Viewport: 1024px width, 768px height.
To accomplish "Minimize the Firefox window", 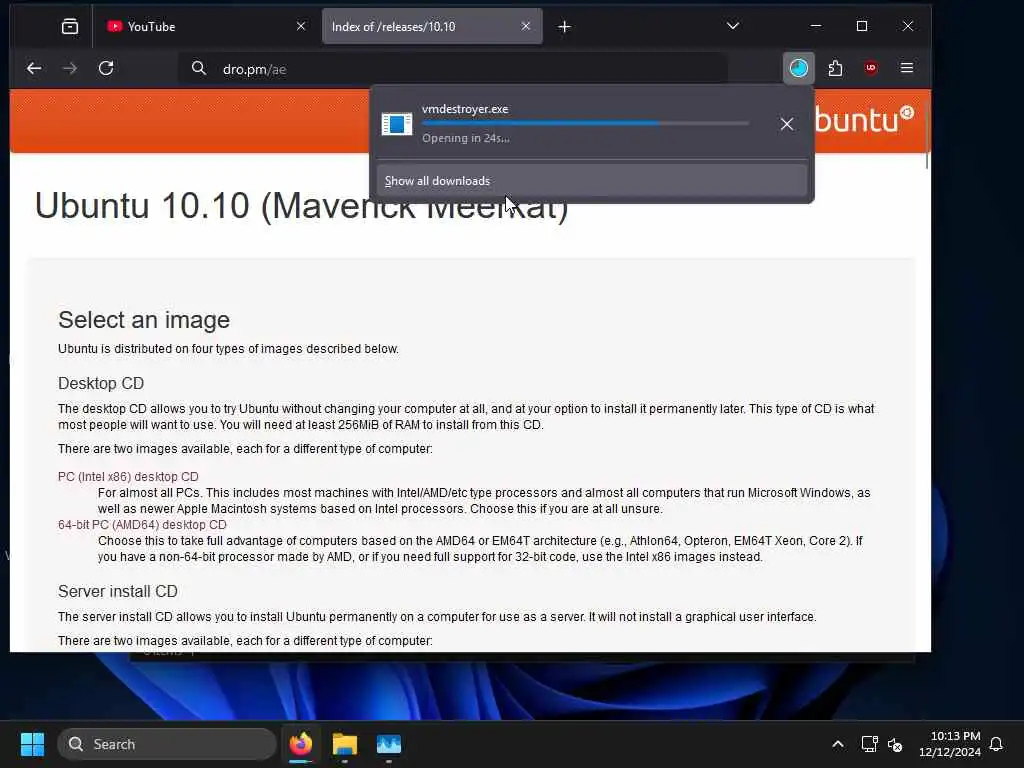I will point(816,26).
